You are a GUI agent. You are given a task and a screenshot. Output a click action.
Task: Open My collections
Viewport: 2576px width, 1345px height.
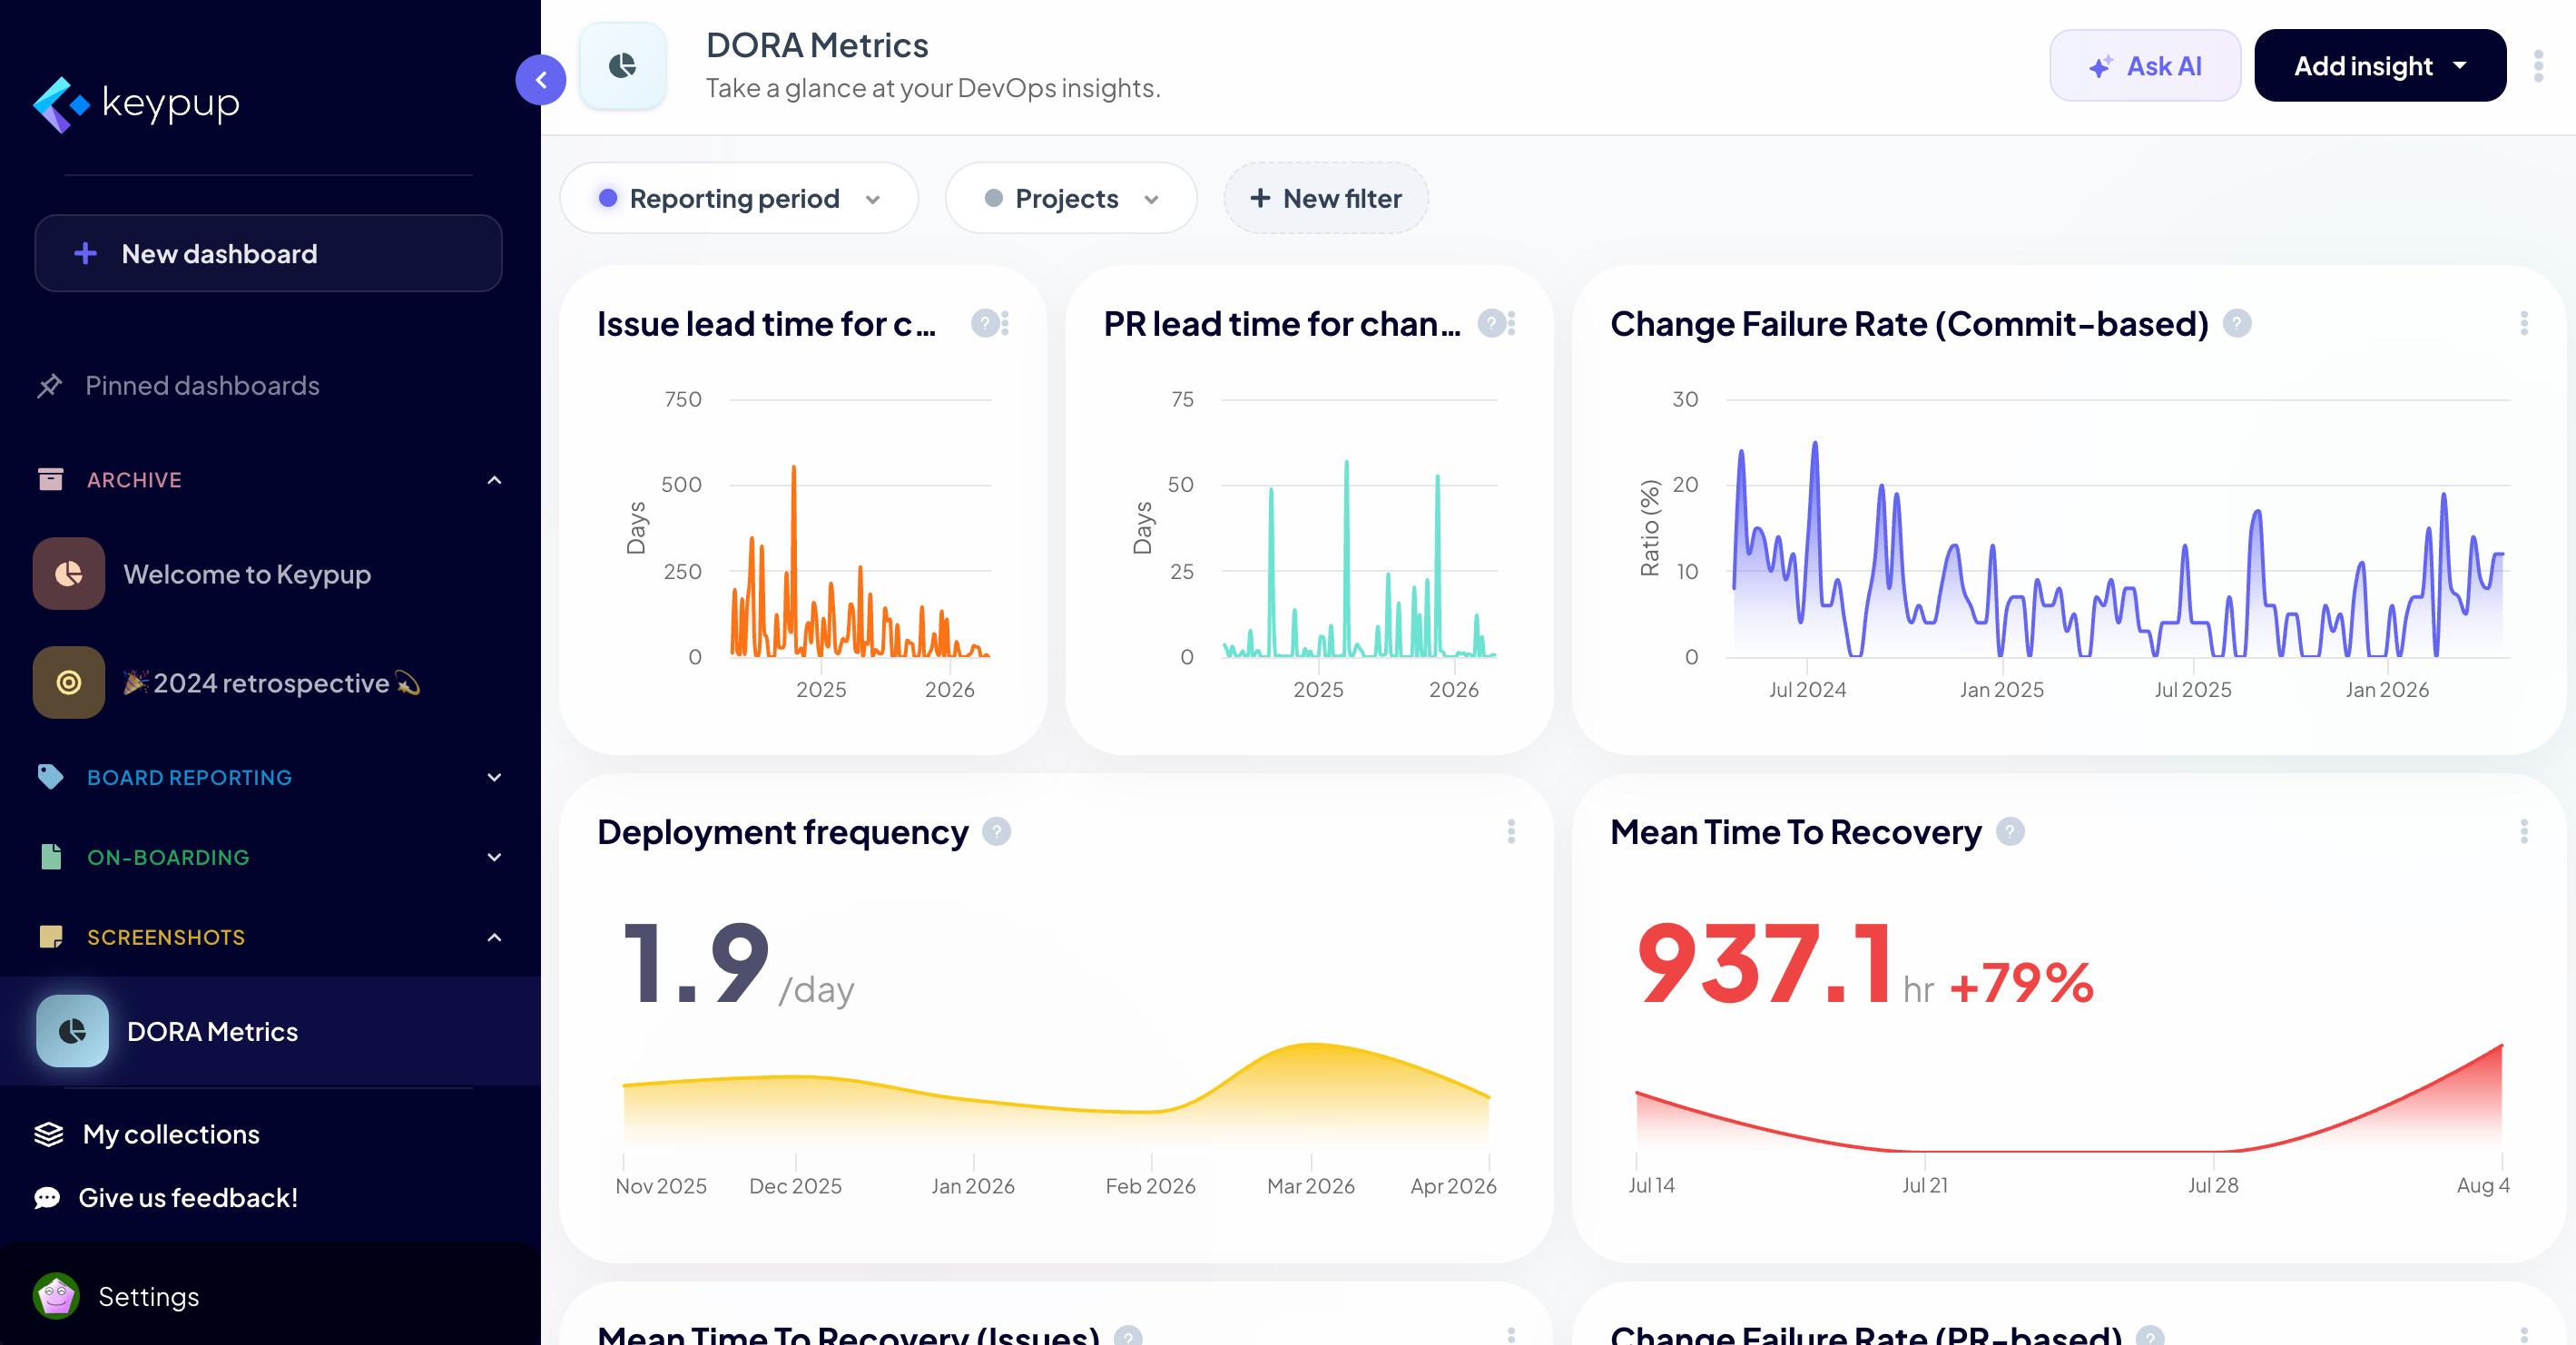171,1134
